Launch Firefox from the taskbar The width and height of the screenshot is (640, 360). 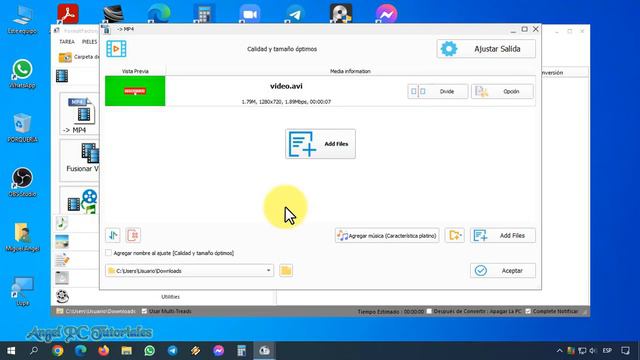[103, 351]
